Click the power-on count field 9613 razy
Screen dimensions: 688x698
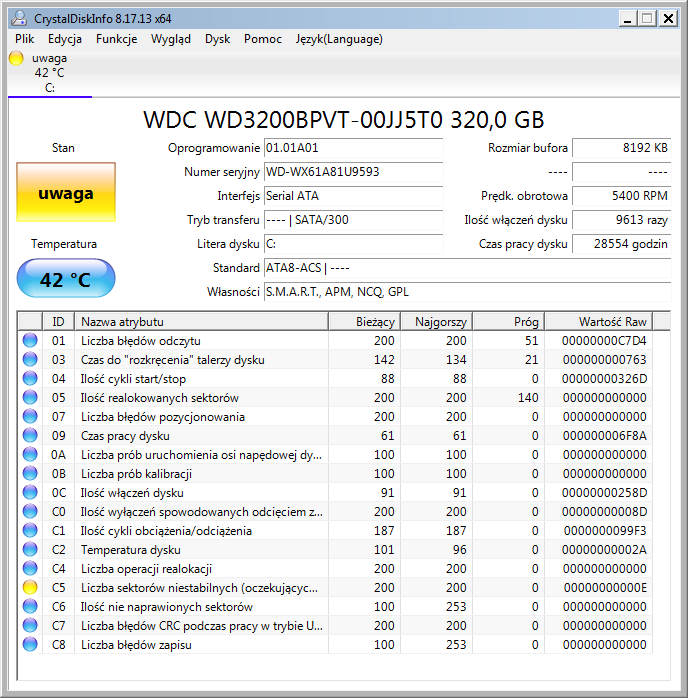coord(622,220)
